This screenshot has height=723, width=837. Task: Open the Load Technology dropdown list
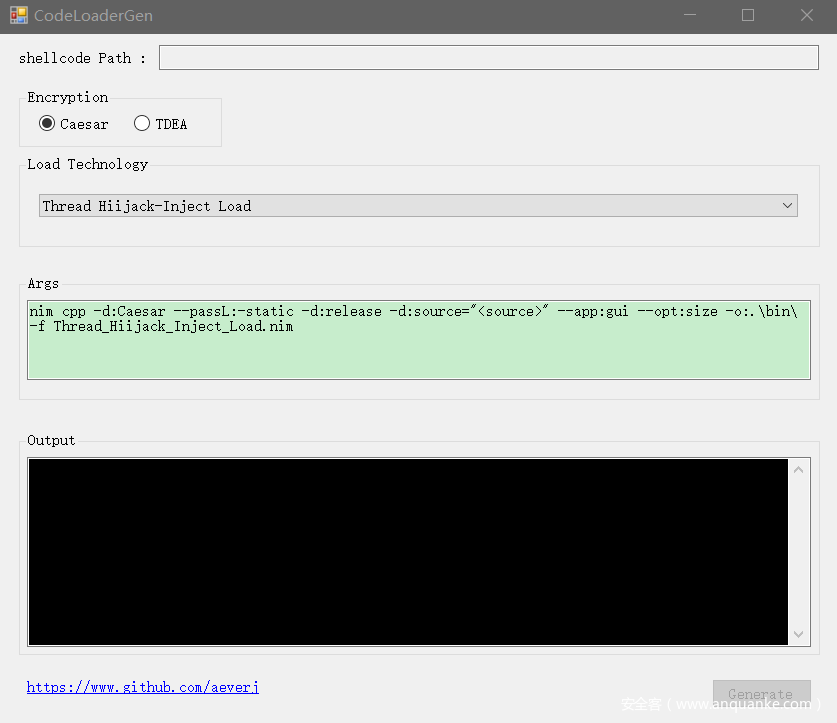point(417,206)
